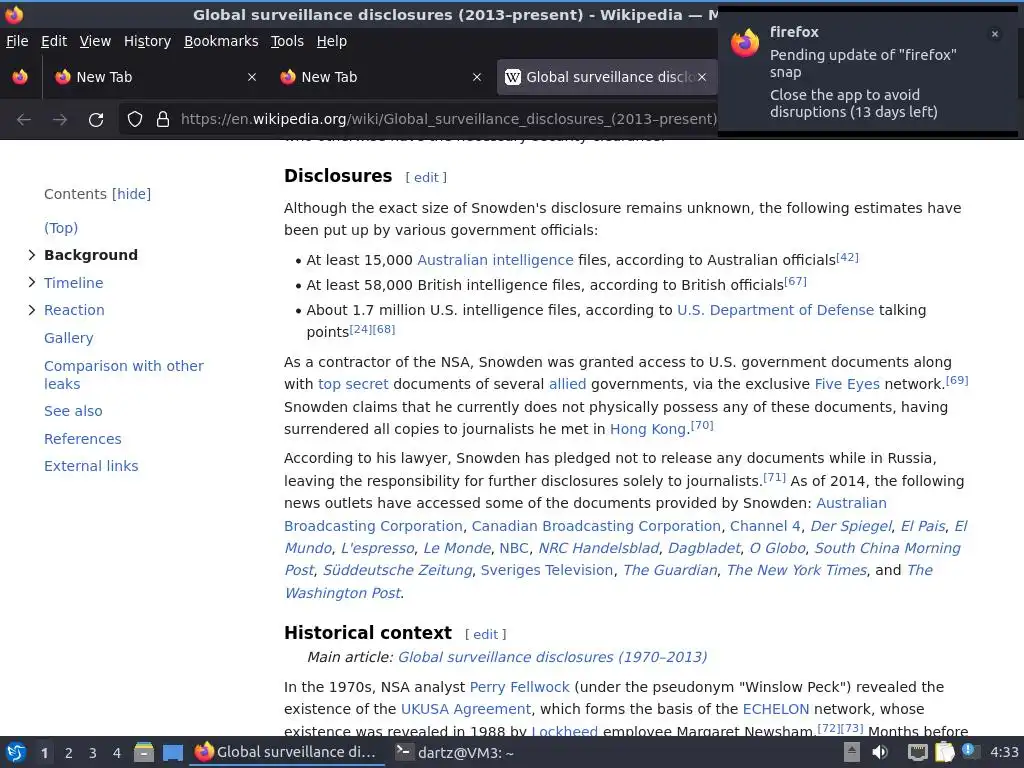Image resolution: width=1024 pixels, height=768 pixels.
Task: Focus the dartz@VM3 terminal in the taskbar
Action: coord(455,753)
